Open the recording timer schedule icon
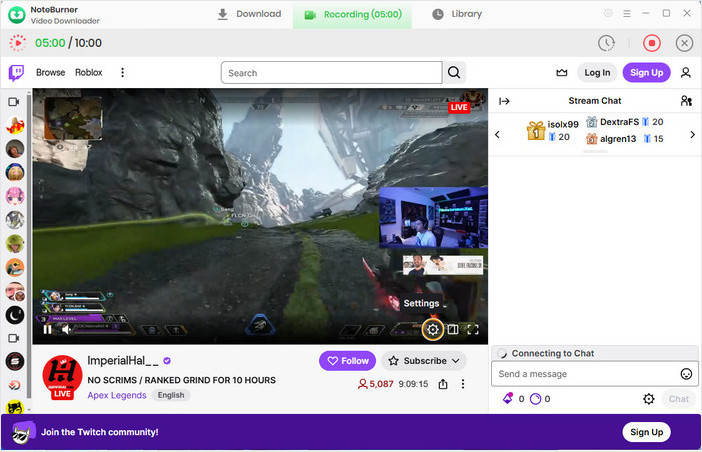Image resolution: width=702 pixels, height=452 pixels. 606,43
